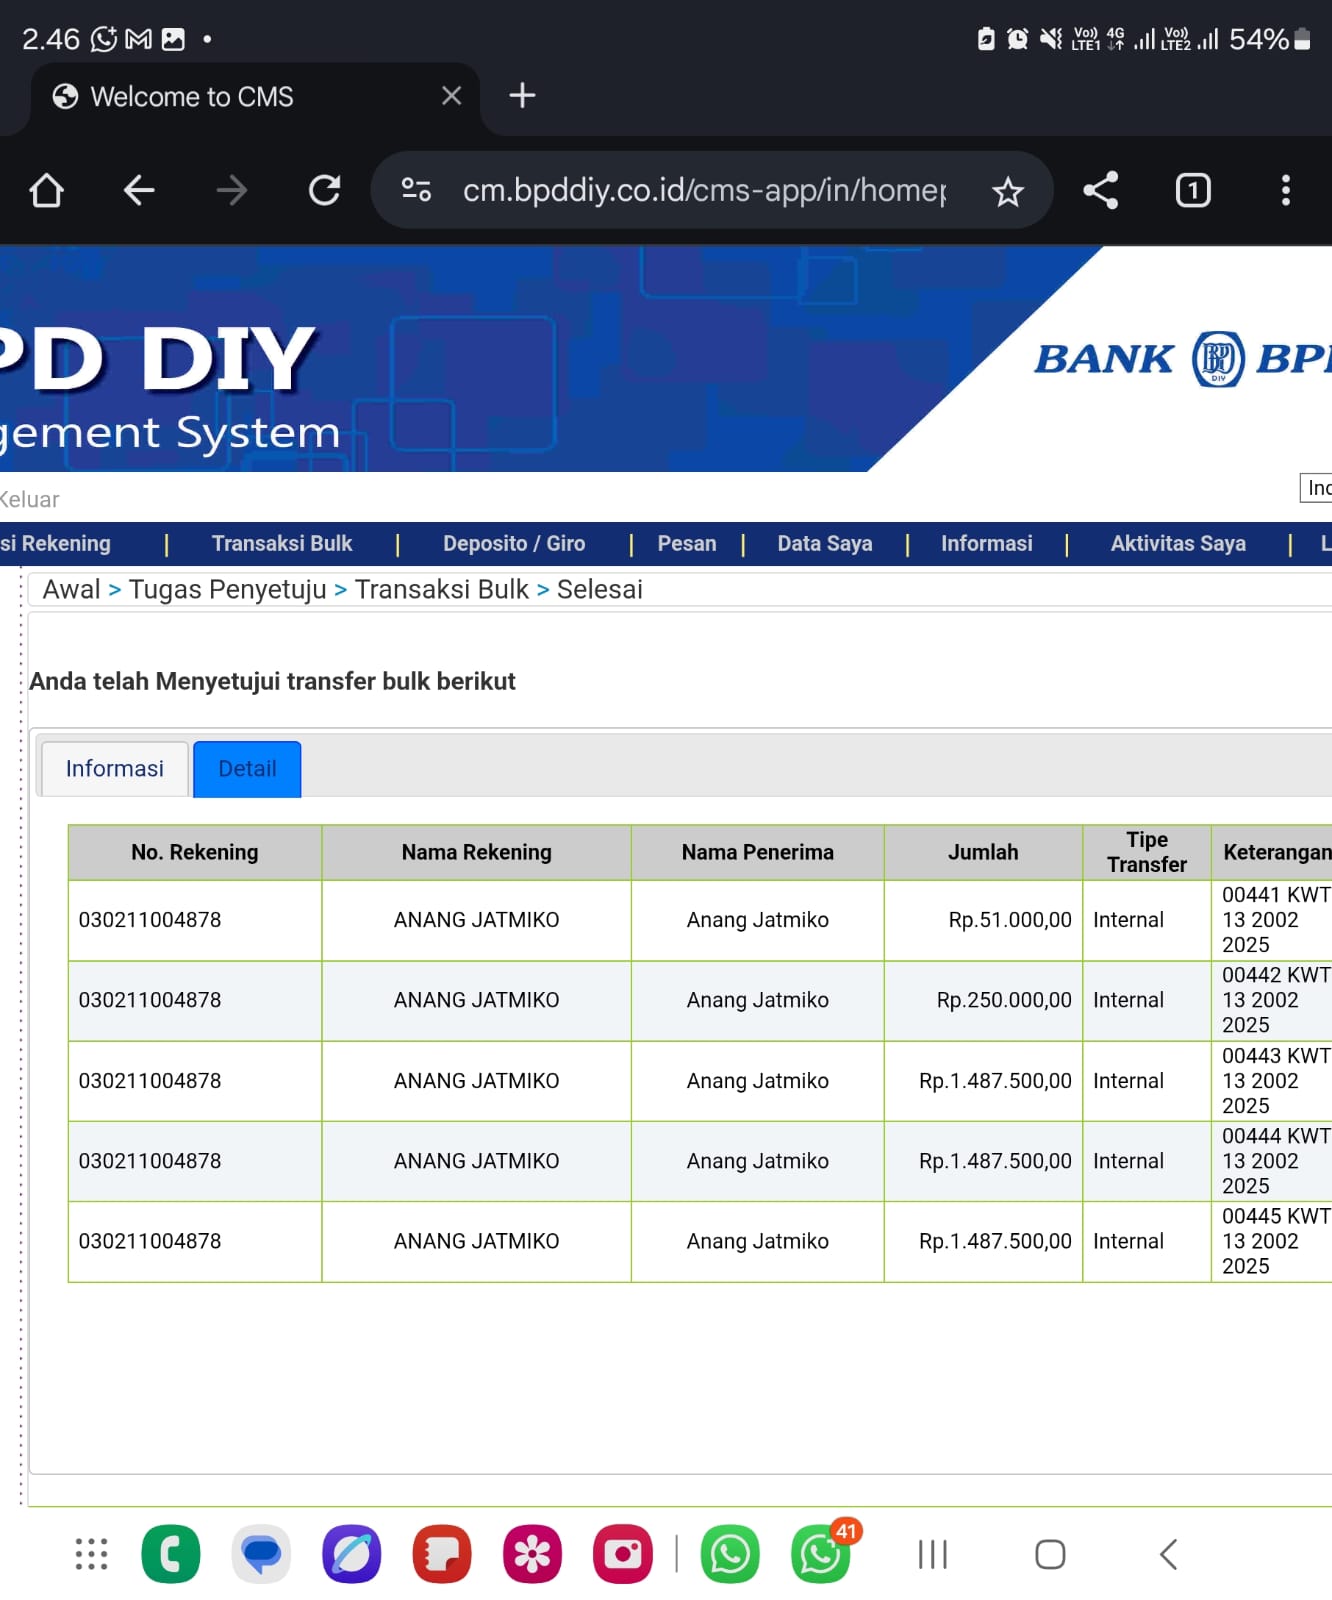Launch the purple Samsung Internet icon
This screenshot has height=1600, width=1332.
[x=351, y=1554]
